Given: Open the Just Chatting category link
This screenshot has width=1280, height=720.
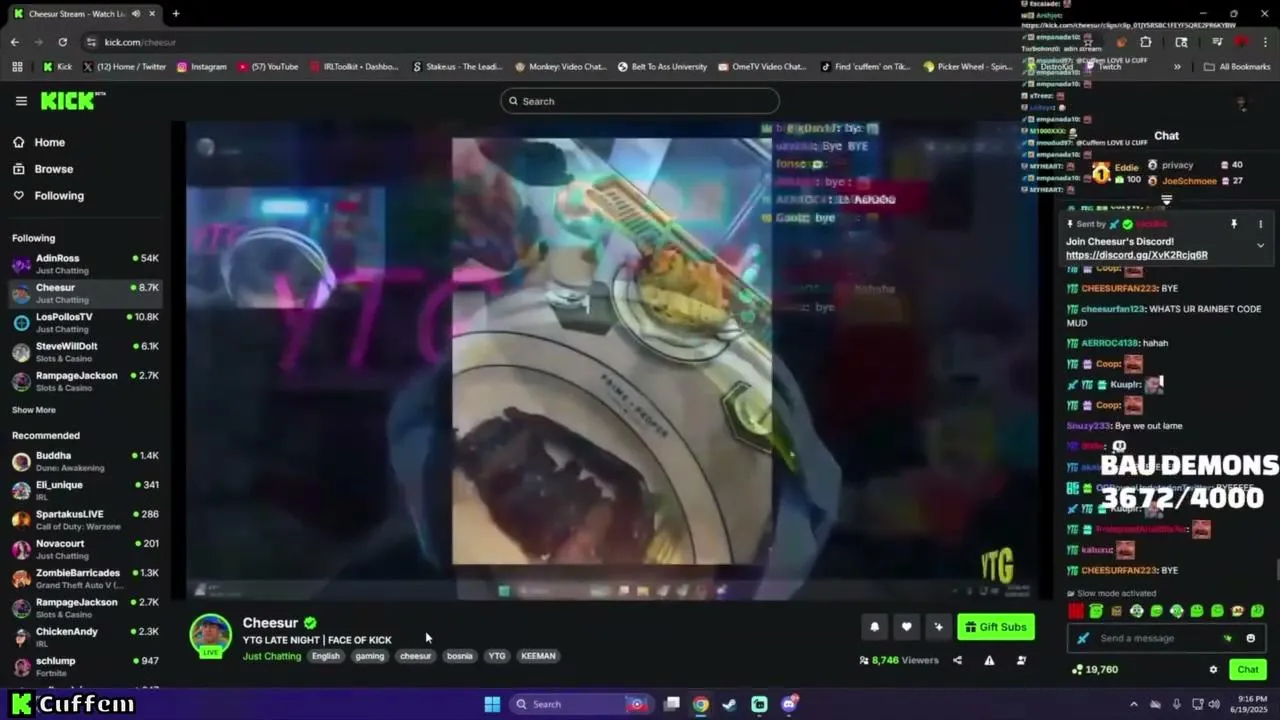Looking at the screenshot, I should (271, 656).
